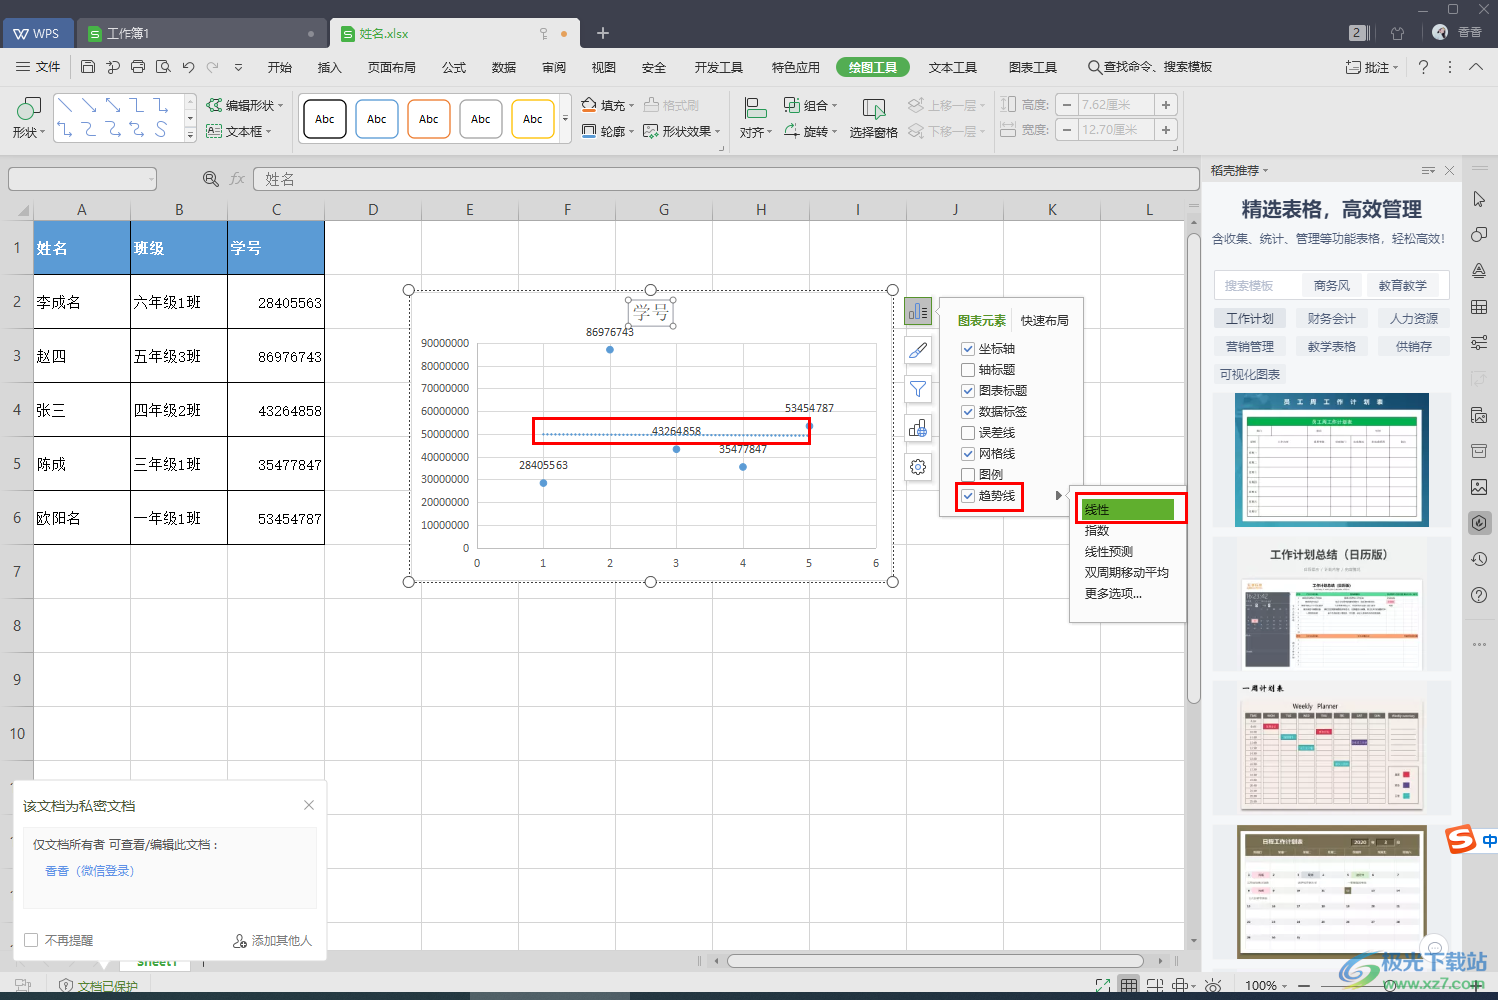
Task: Click the Edit Shape icon
Action: point(214,105)
